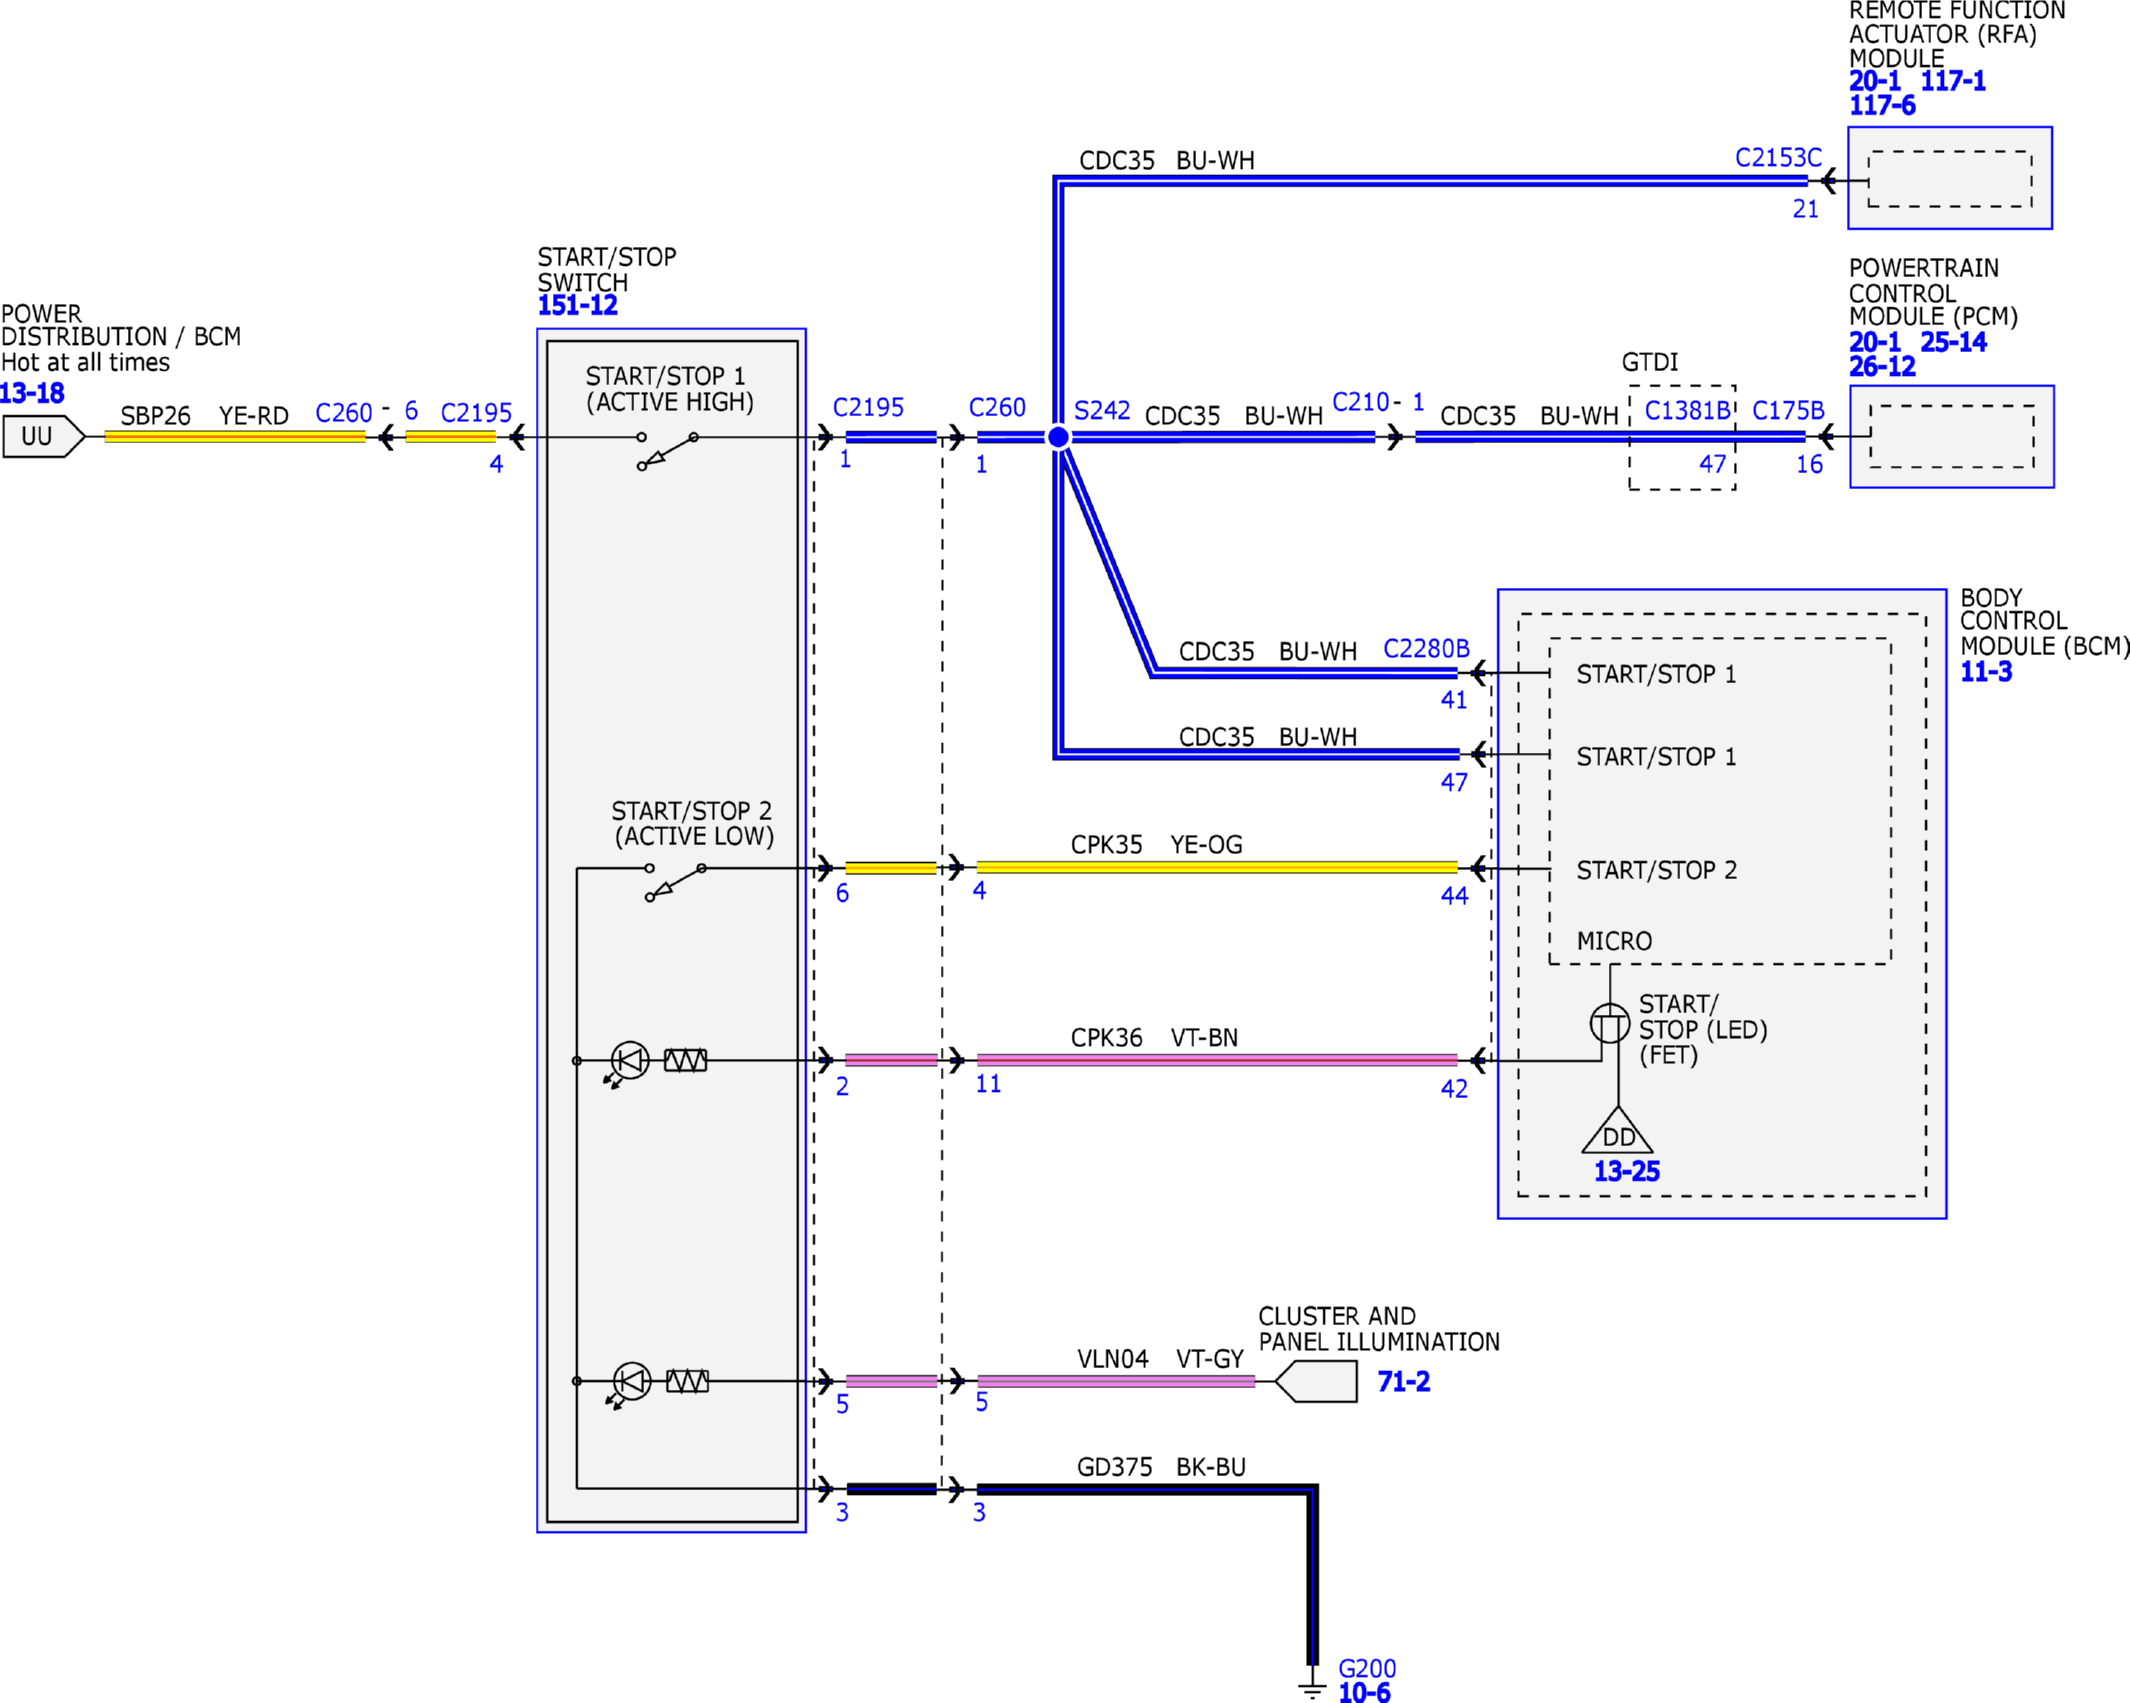
Task: Select the C2280B connector label
Action: [x=1426, y=649]
